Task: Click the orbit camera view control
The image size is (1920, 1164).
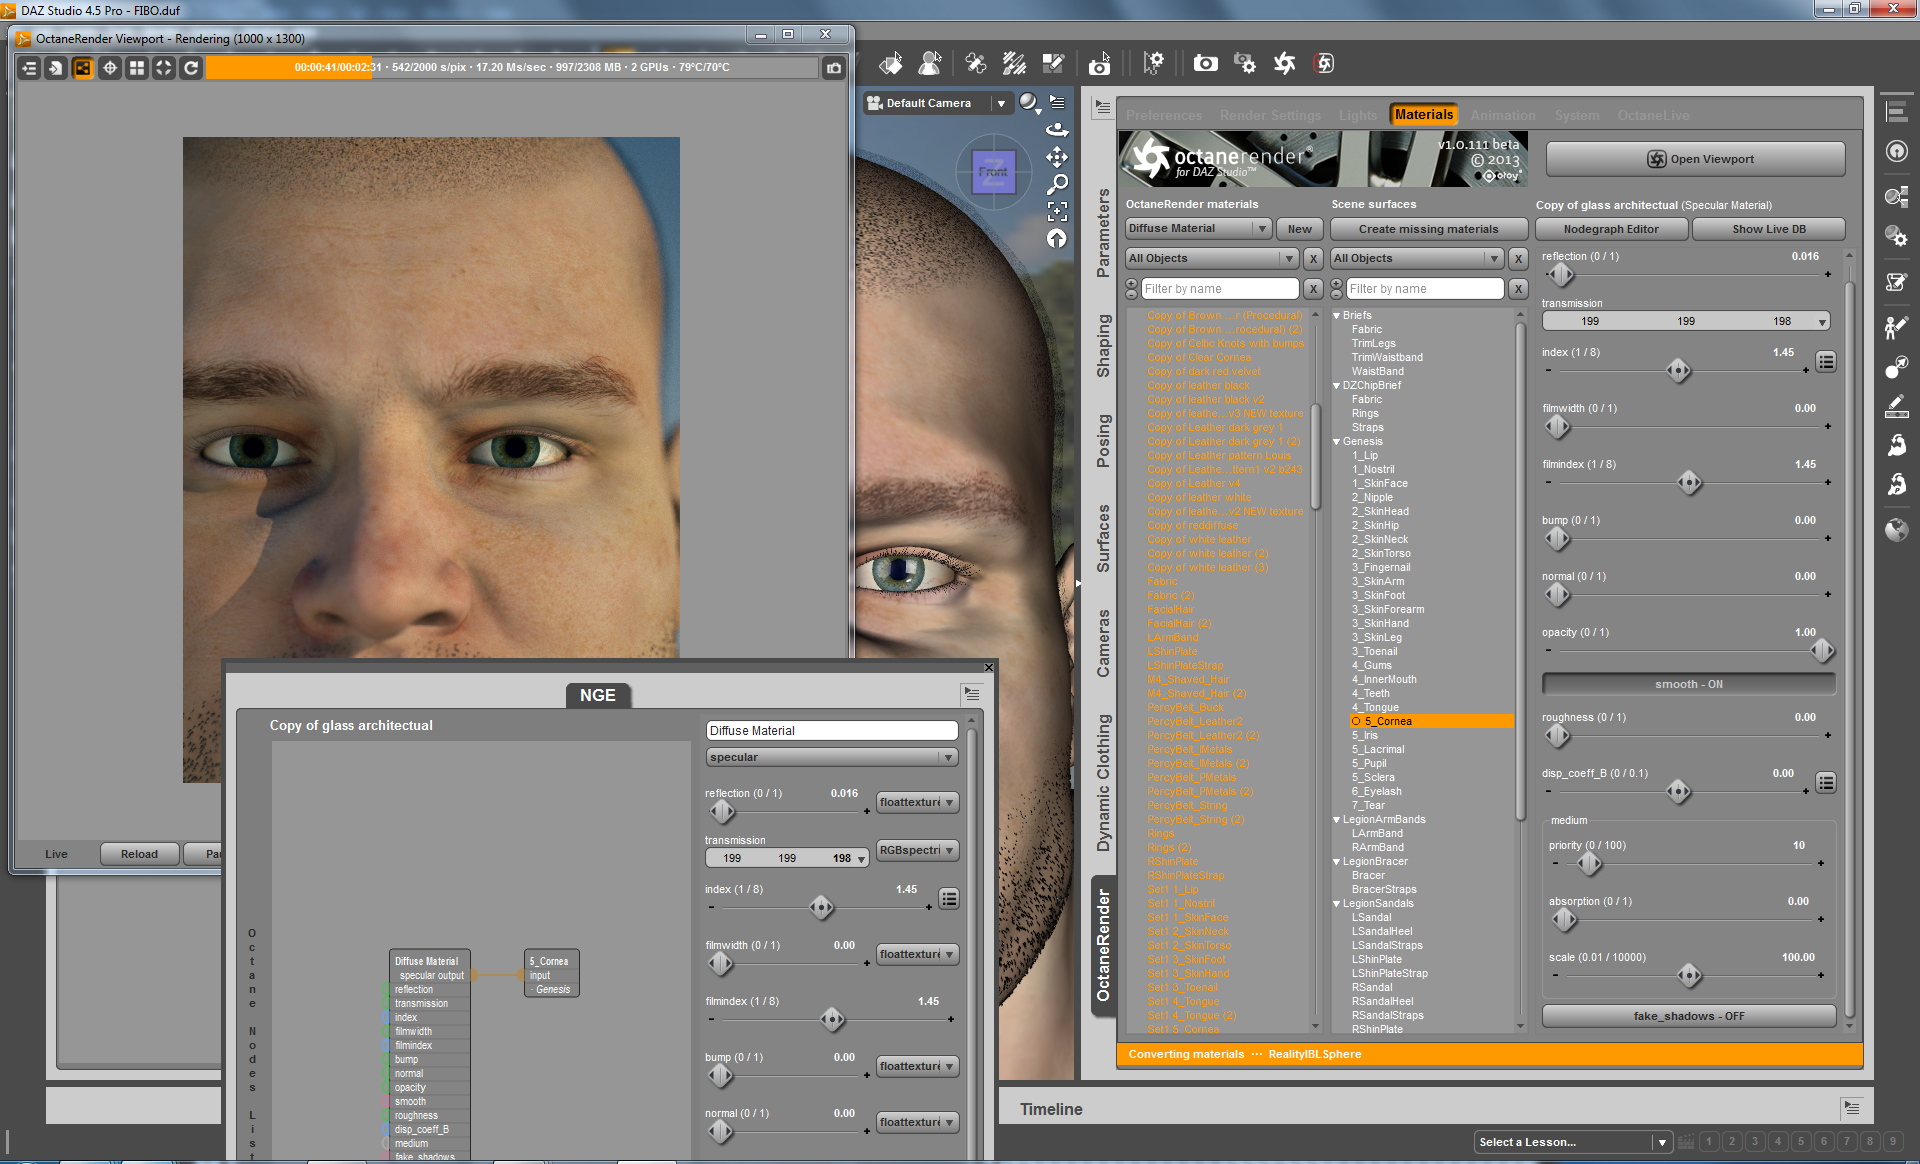Action: (1057, 130)
